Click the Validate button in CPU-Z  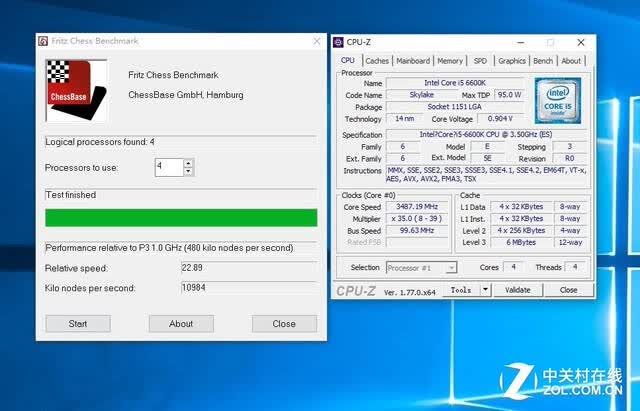(x=518, y=290)
